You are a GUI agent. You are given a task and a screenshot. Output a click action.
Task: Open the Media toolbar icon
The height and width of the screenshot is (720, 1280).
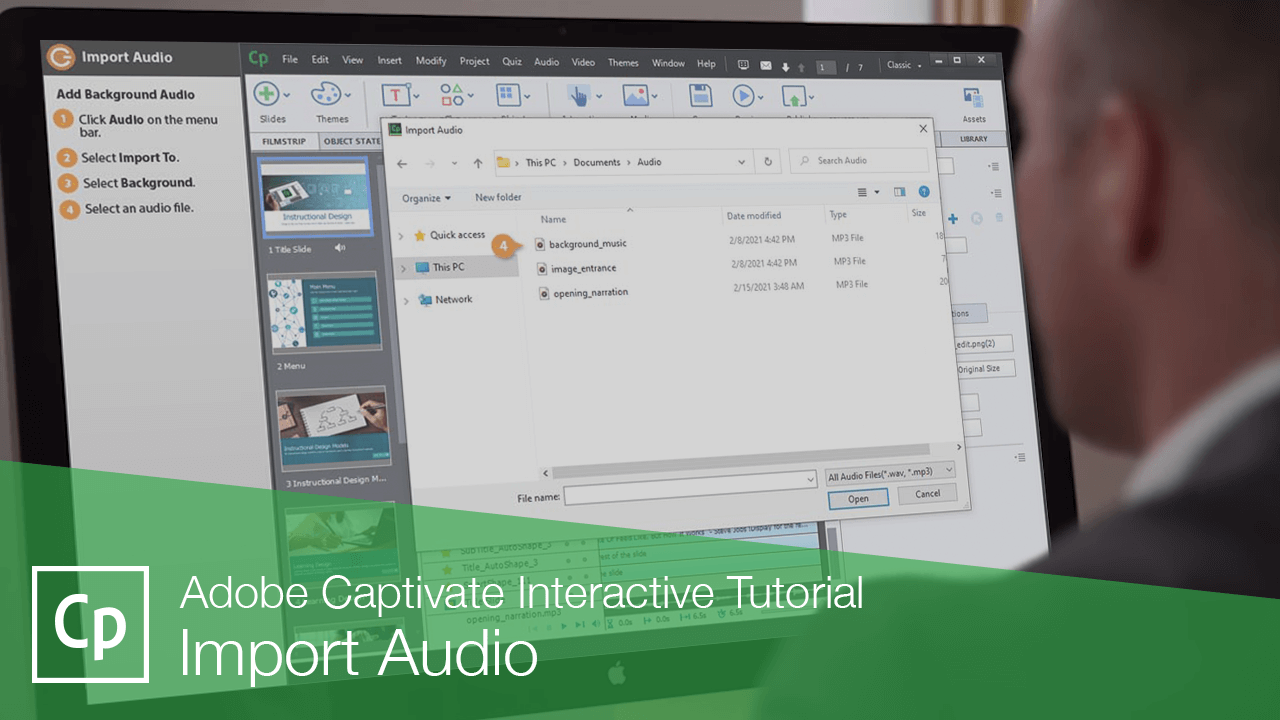[635, 95]
